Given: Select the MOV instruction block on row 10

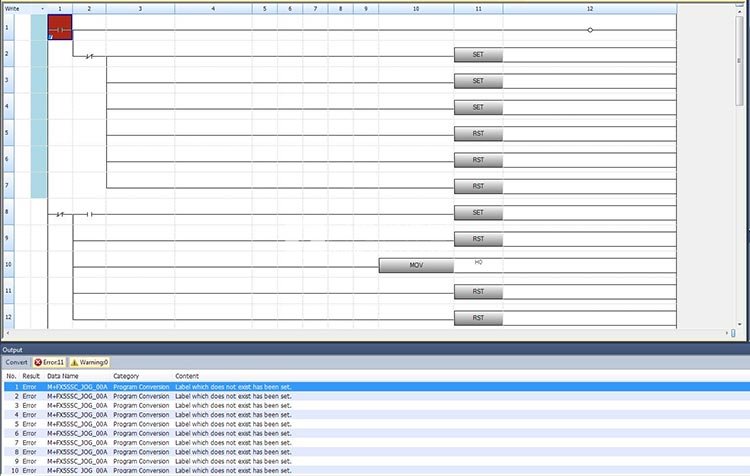Looking at the screenshot, I should [x=416, y=265].
